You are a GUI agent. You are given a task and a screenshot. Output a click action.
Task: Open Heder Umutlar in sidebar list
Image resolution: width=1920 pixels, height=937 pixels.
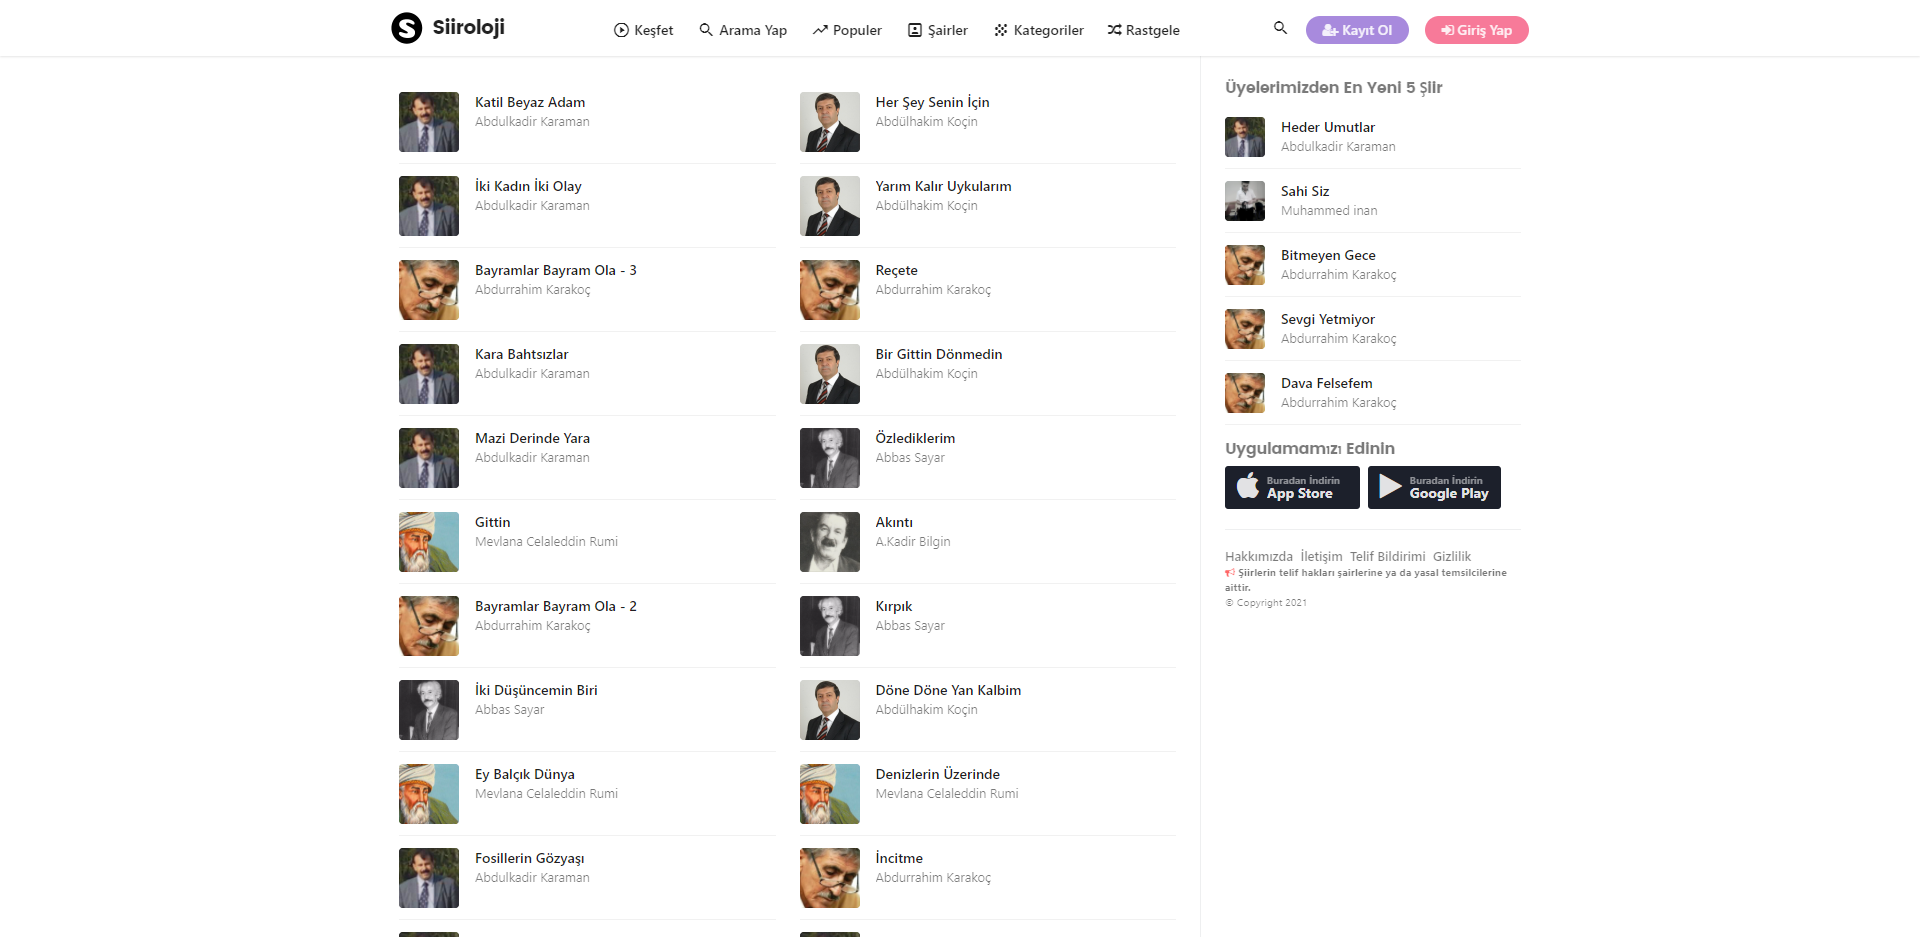[1328, 127]
